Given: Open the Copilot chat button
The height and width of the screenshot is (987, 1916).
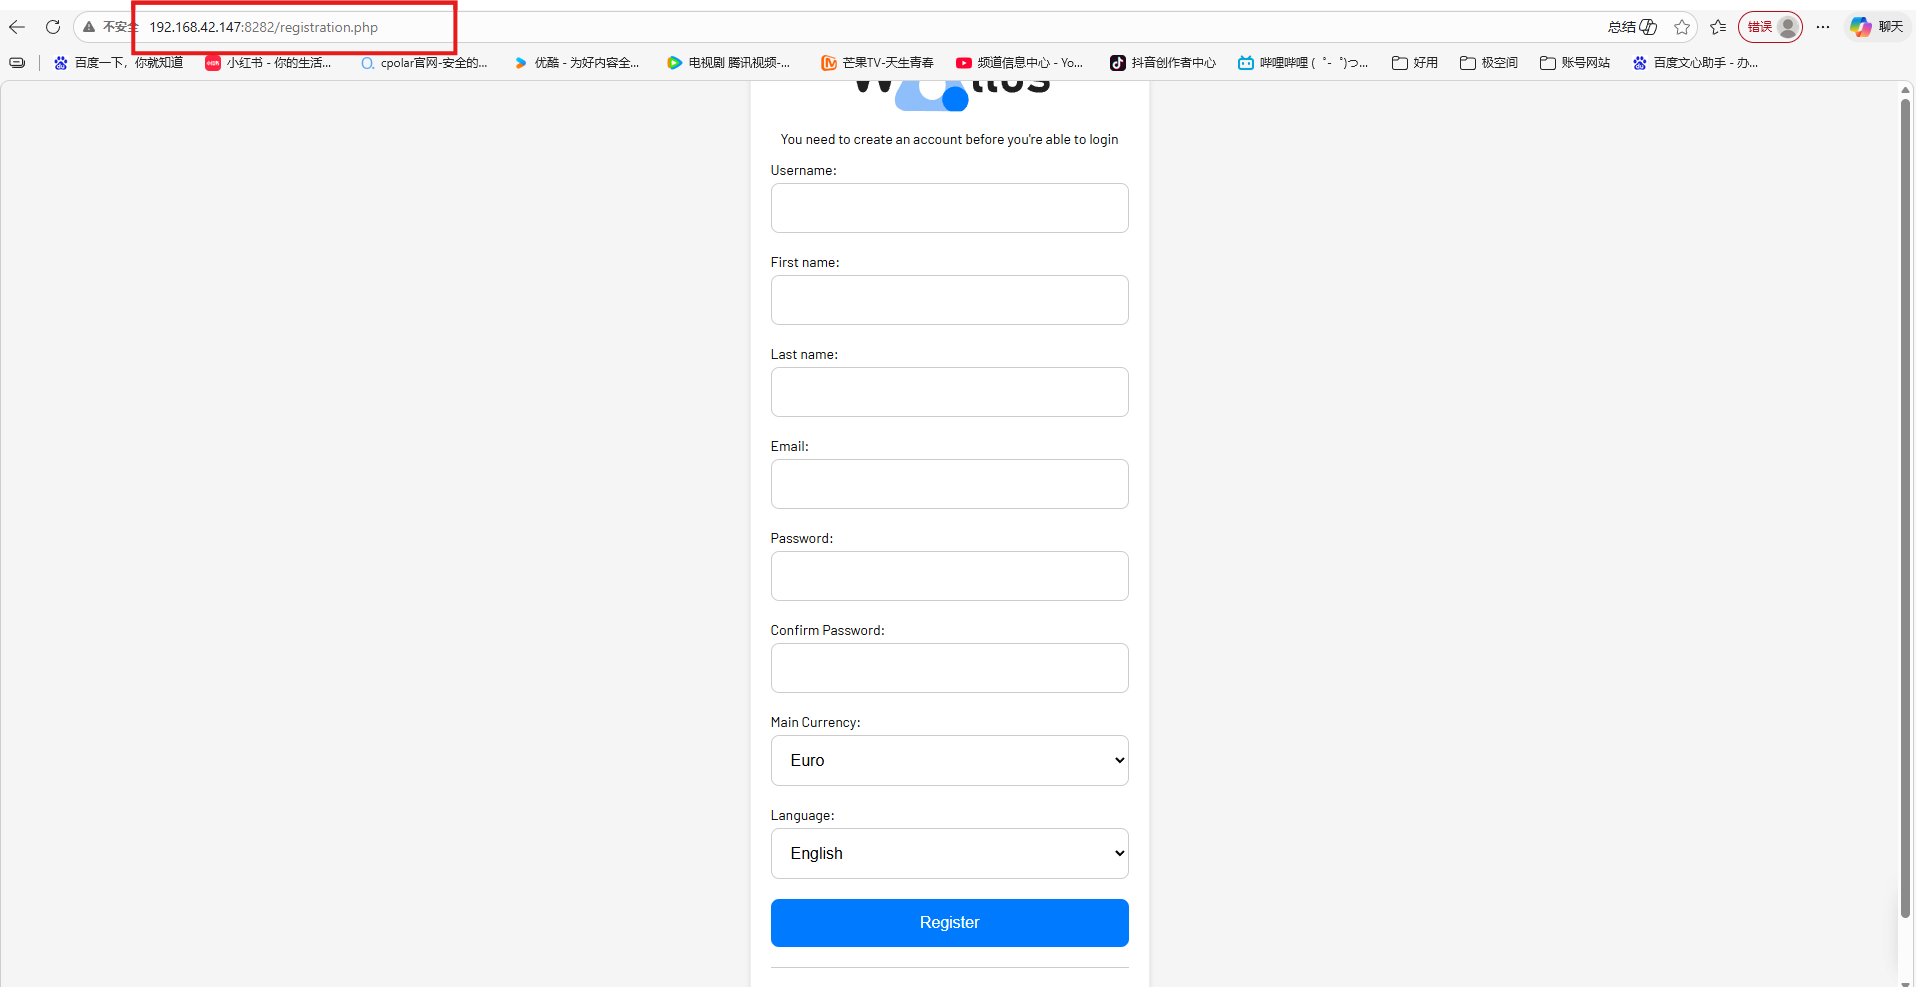Looking at the screenshot, I should [1876, 27].
